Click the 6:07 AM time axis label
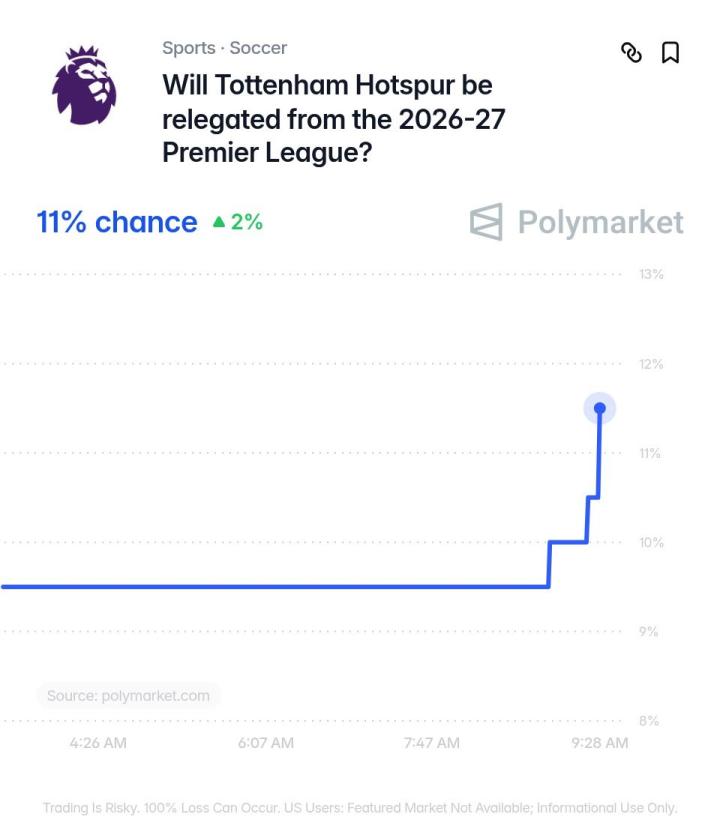Image resolution: width=720 pixels, height=823 pixels. tap(266, 743)
